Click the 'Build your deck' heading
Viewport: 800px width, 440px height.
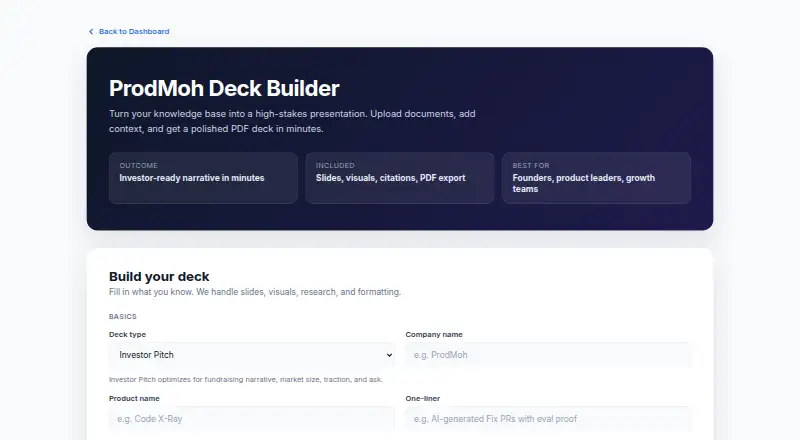159,277
